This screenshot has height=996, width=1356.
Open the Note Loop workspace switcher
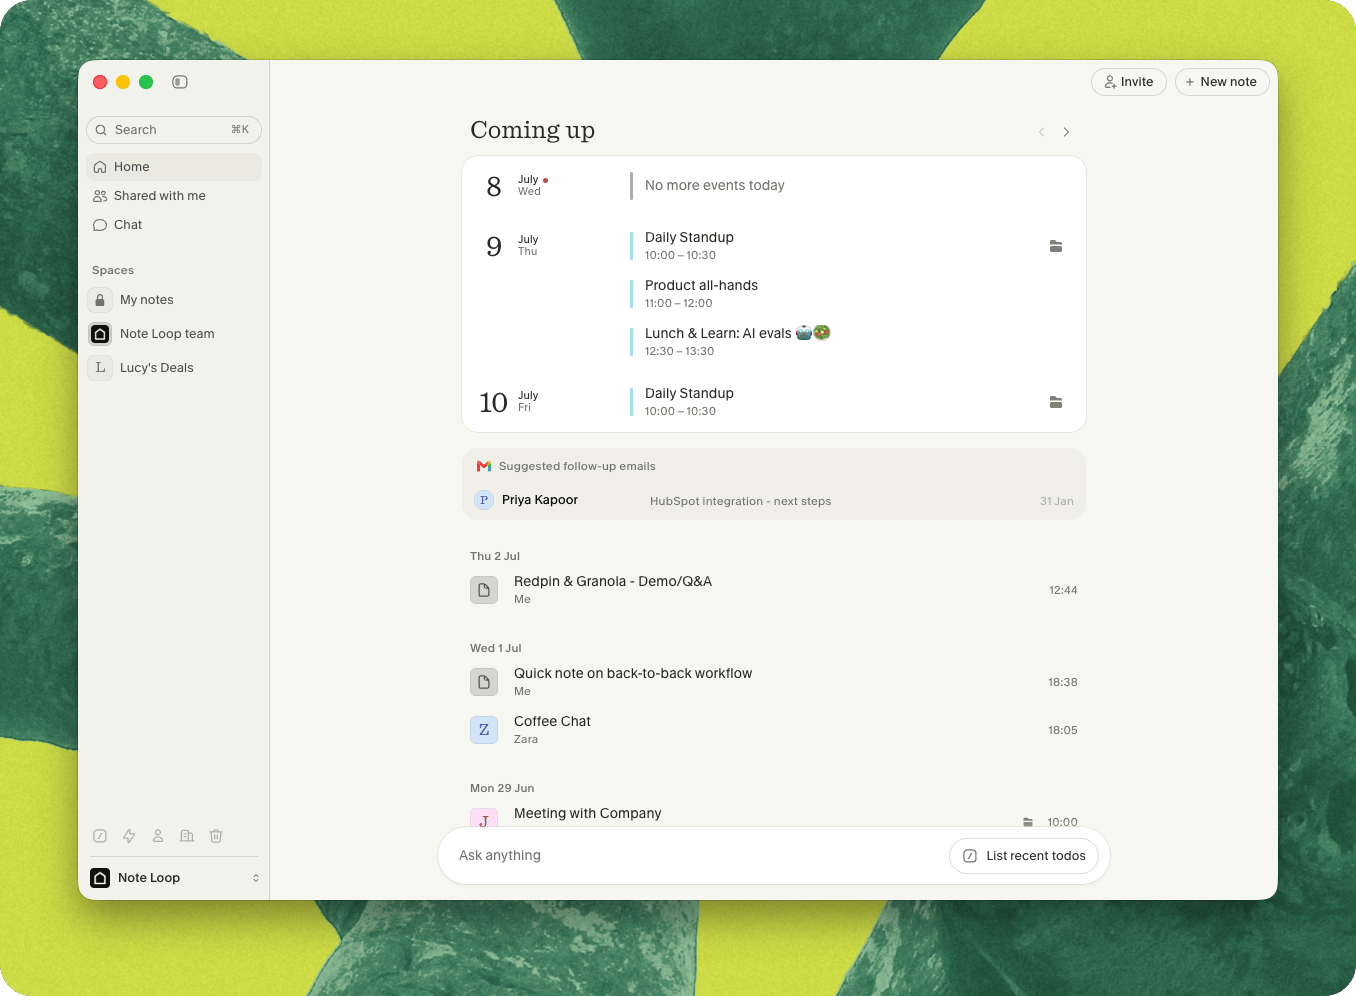point(174,878)
